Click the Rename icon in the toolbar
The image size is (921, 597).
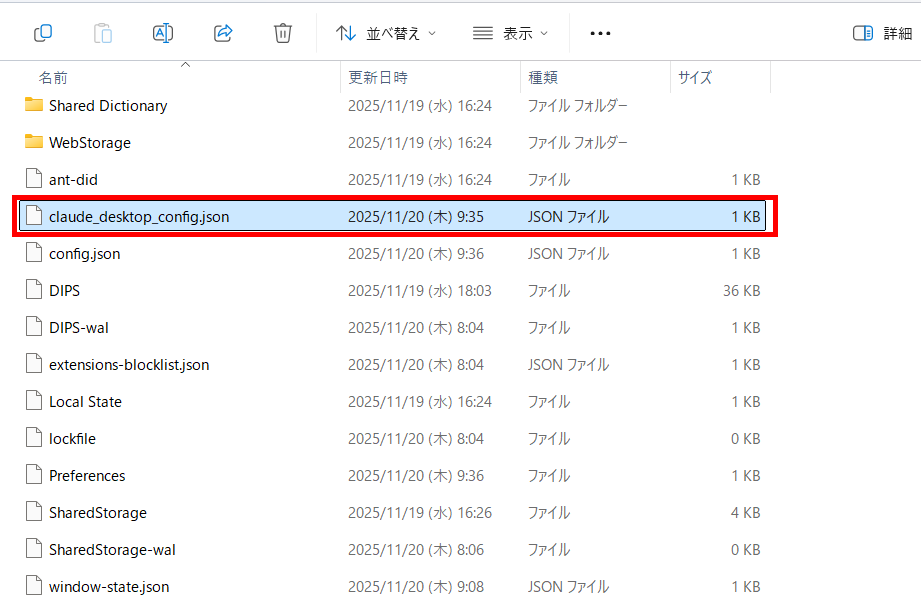[163, 33]
